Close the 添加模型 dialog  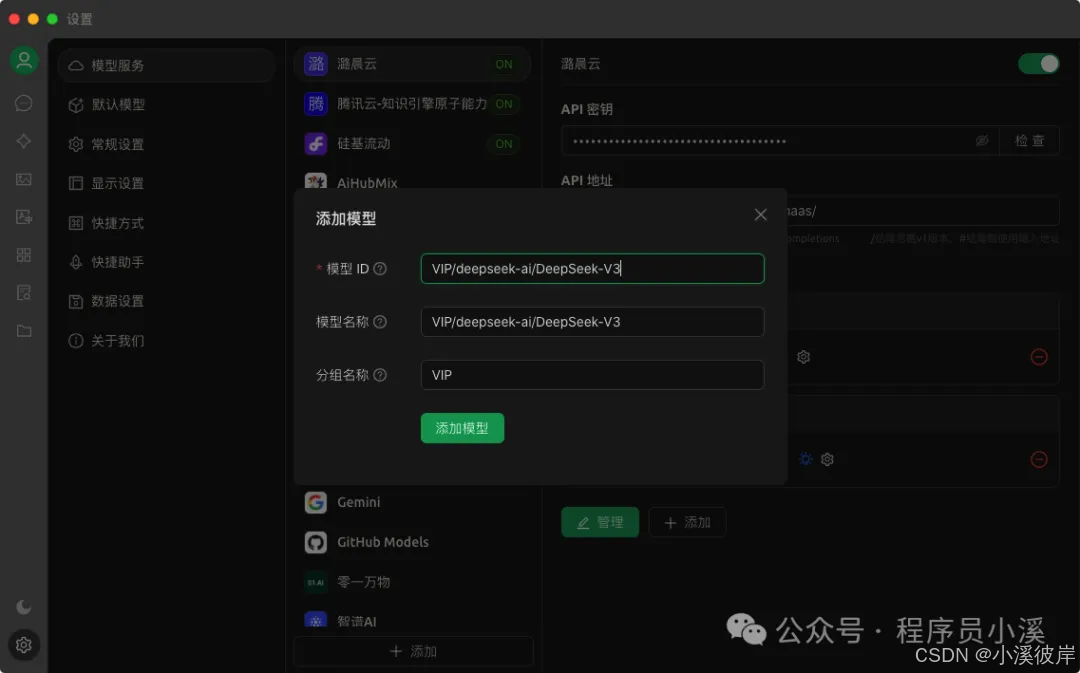pyautogui.click(x=760, y=215)
